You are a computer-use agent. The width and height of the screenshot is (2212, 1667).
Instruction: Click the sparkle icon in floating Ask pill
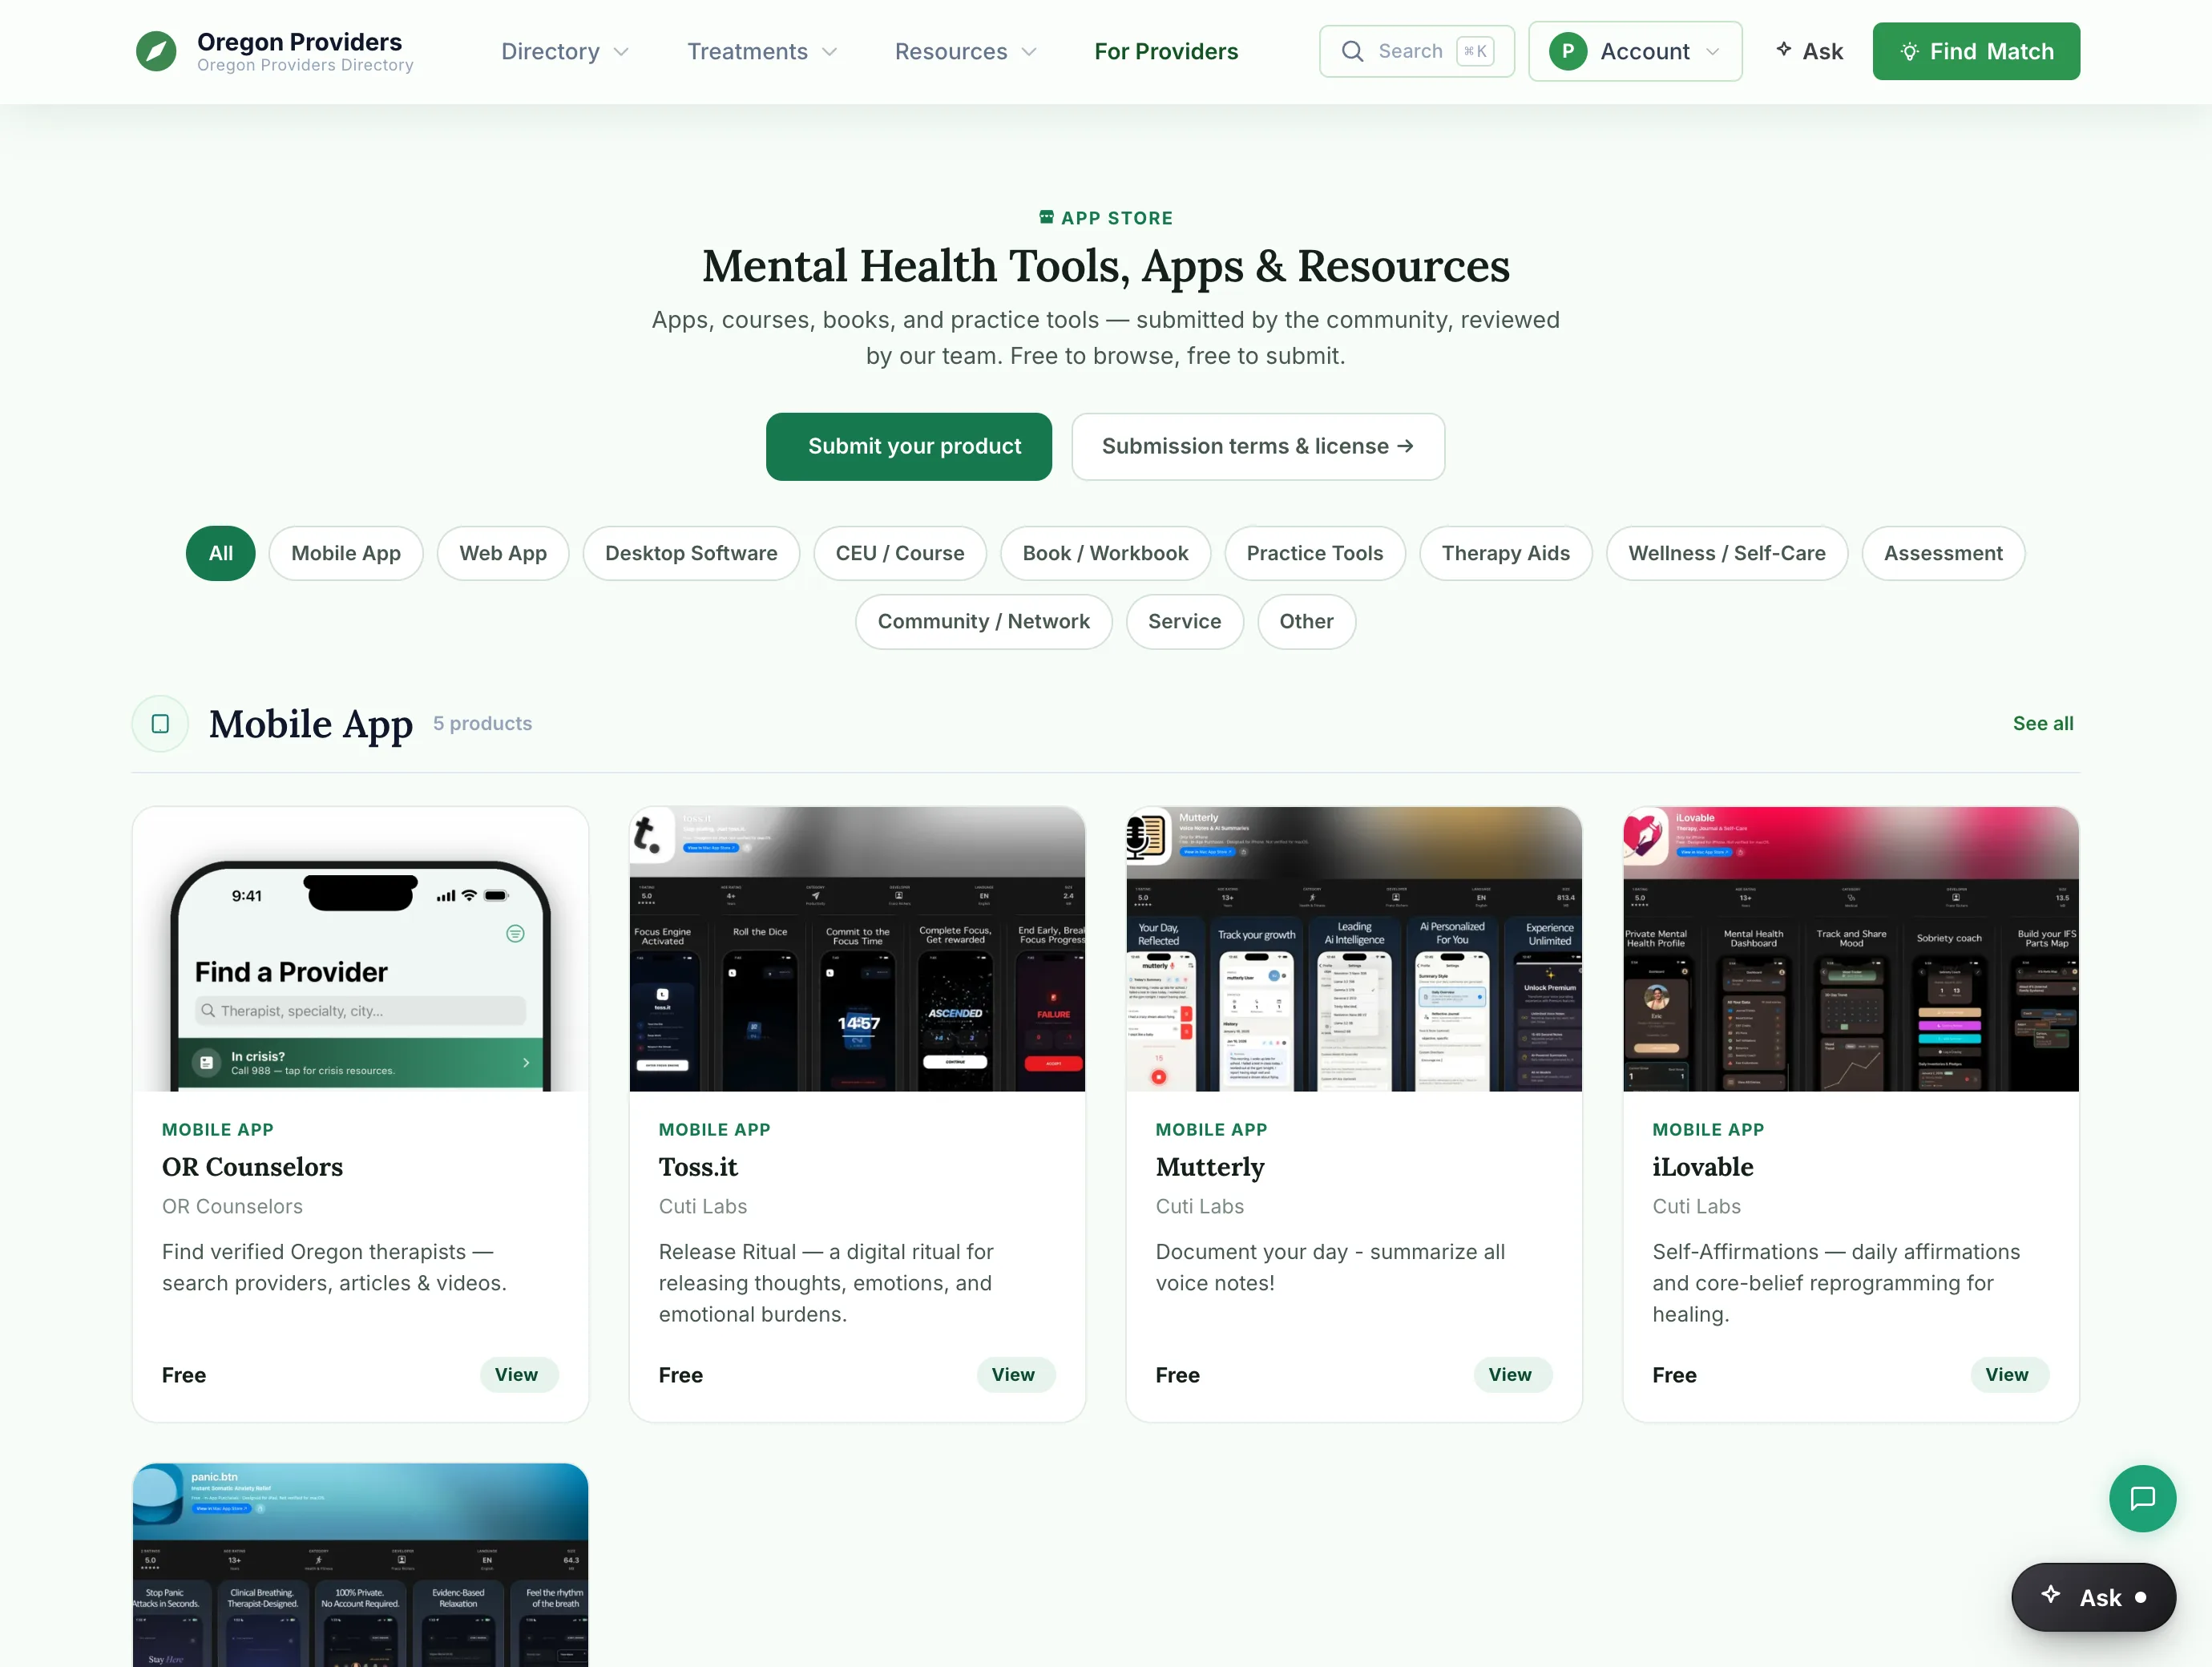click(x=2051, y=1595)
